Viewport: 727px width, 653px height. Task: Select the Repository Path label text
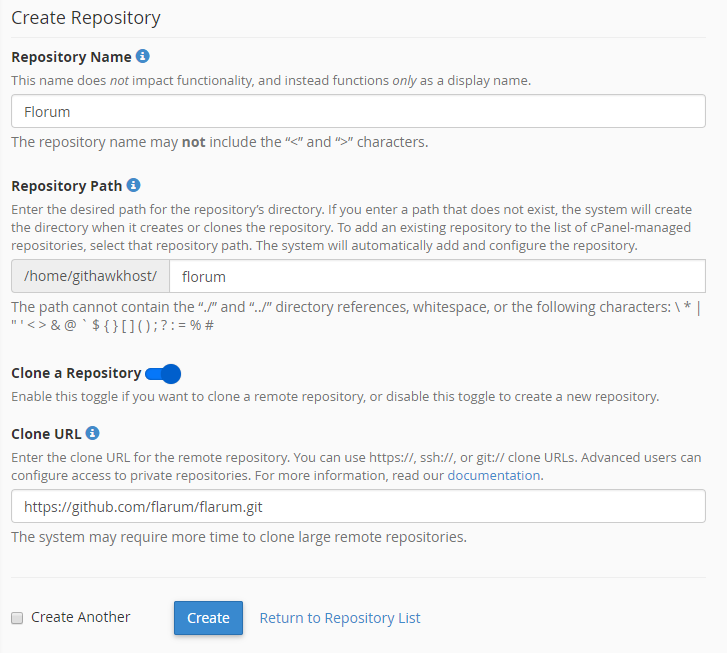66,185
